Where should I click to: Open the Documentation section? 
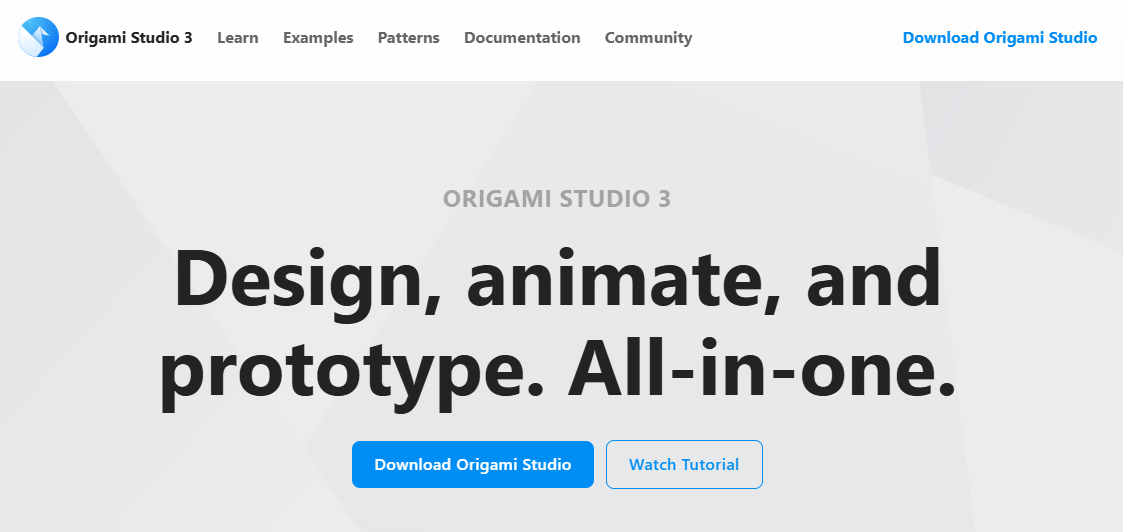tap(522, 38)
